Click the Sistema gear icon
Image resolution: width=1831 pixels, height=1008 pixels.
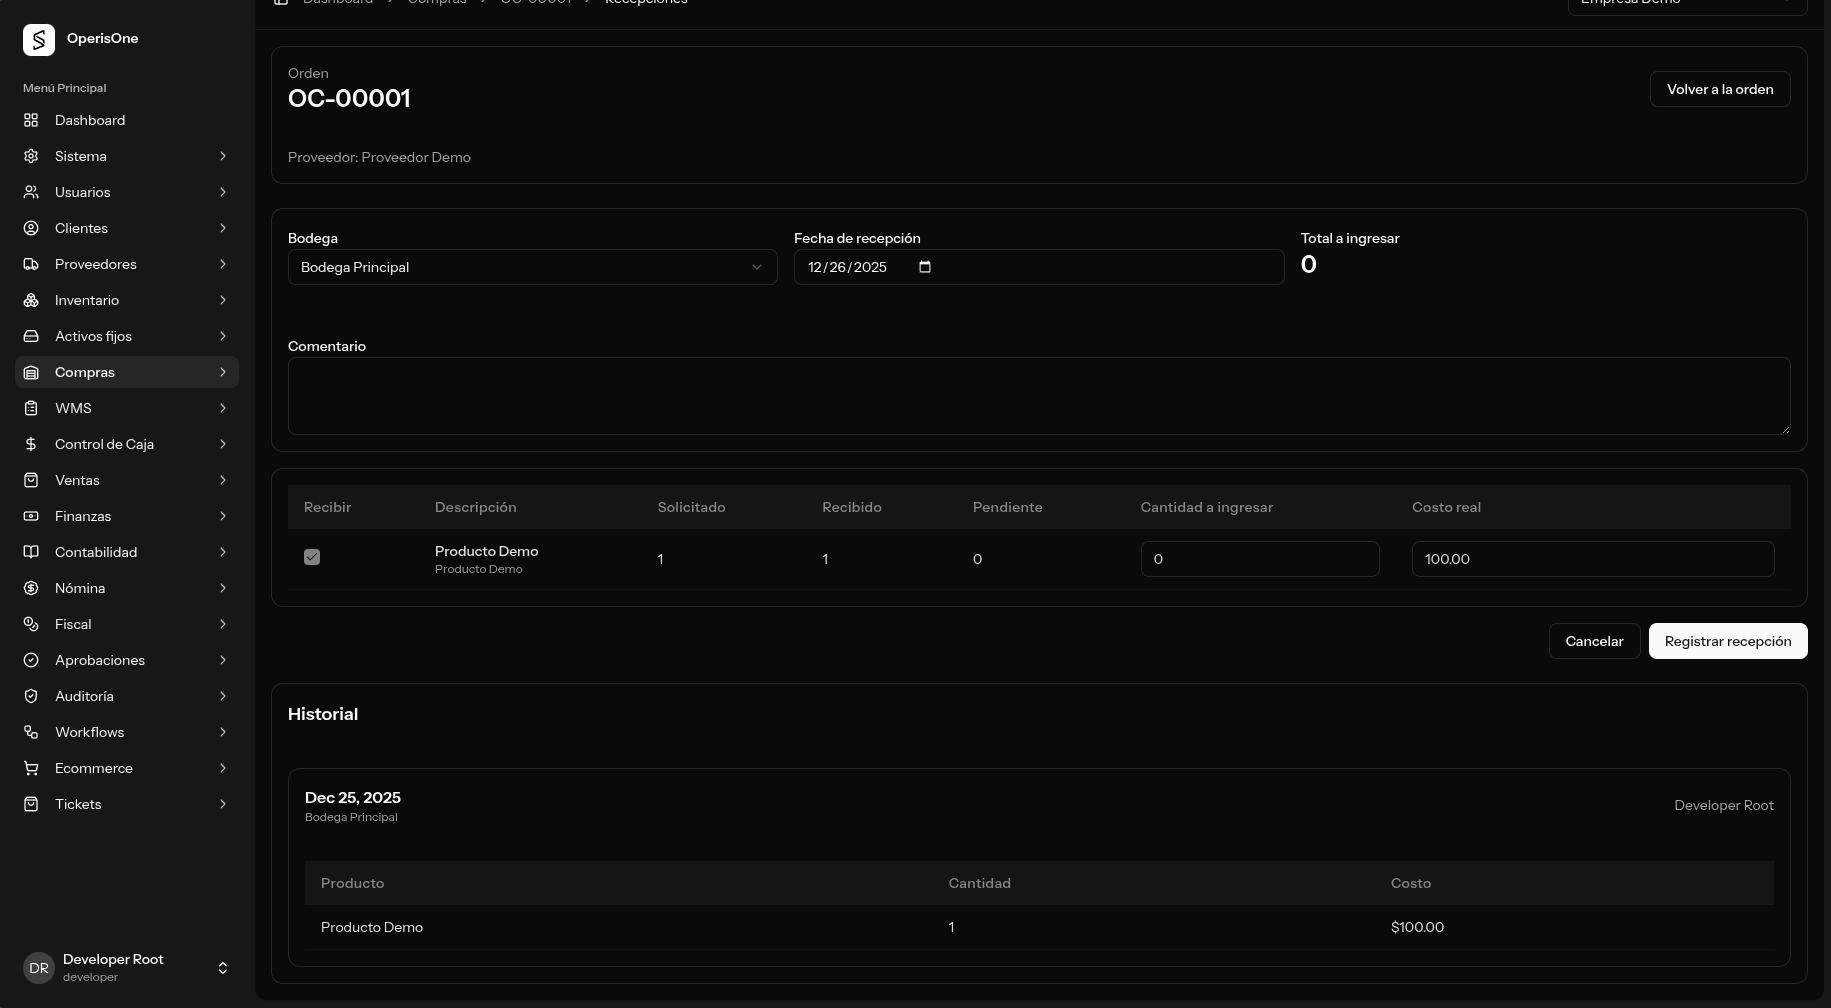(31, 156)
